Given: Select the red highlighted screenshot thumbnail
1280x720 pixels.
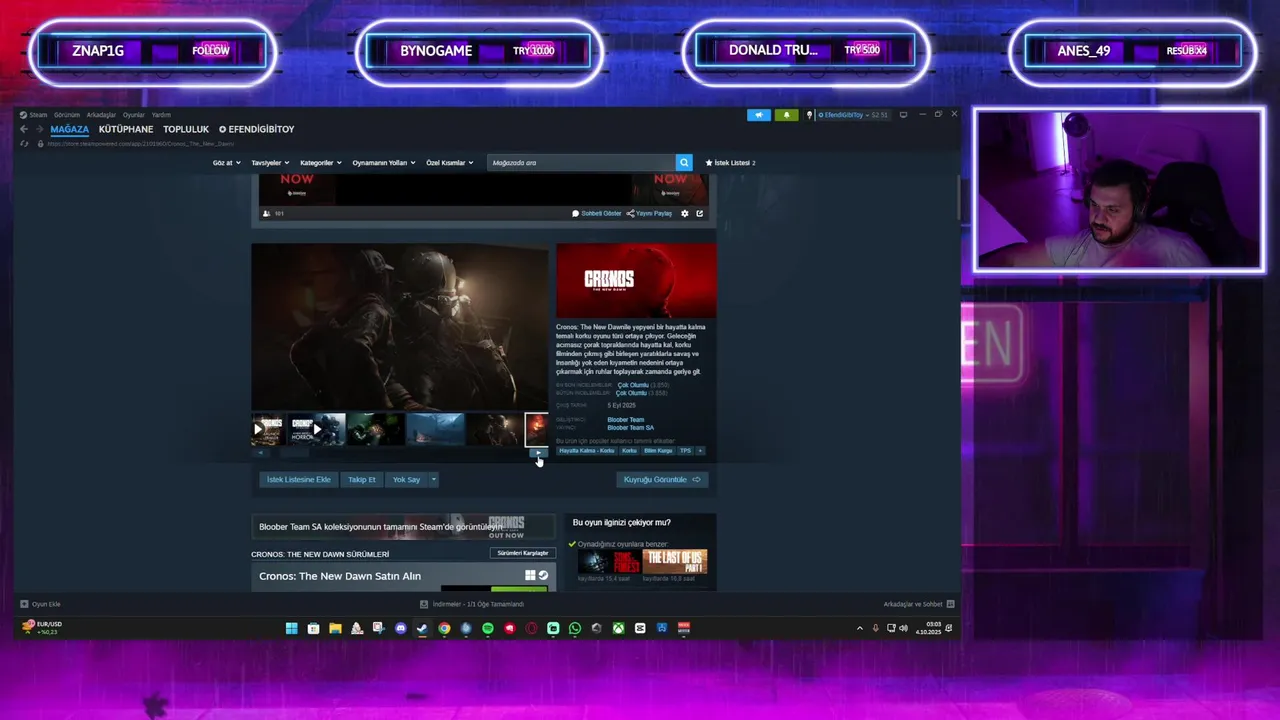Looking at the screenshot, I should coord(537,429).
